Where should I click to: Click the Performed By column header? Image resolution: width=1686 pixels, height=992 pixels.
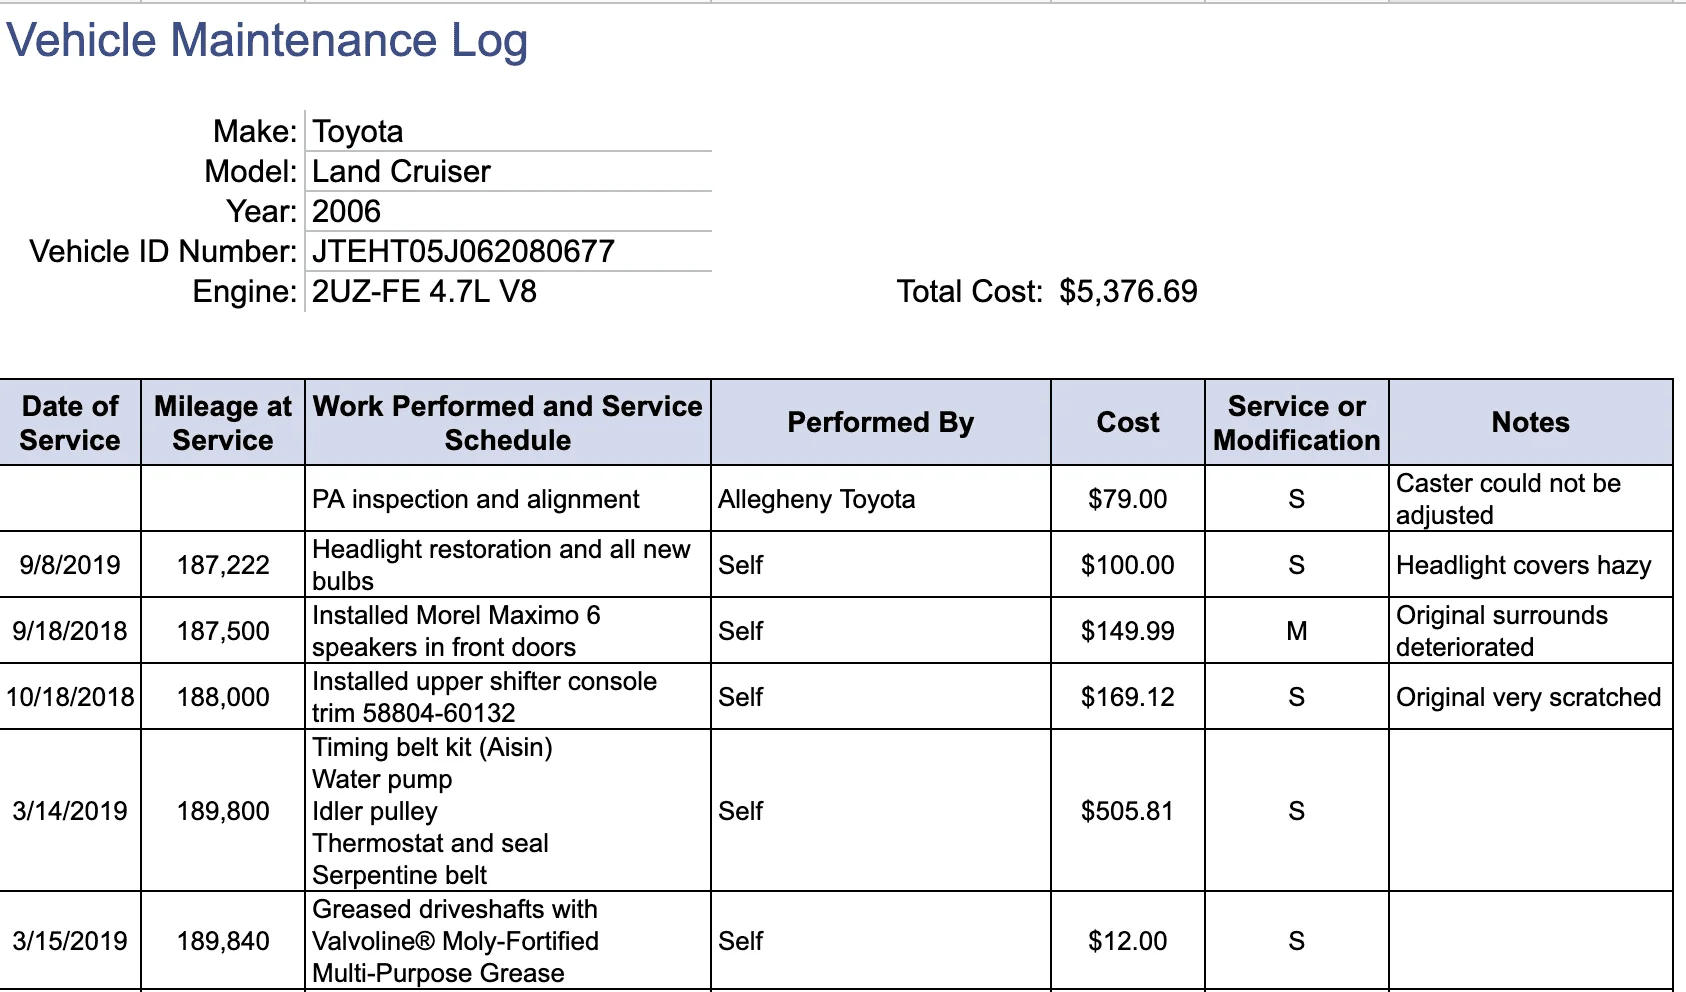[x=880, y=422]
